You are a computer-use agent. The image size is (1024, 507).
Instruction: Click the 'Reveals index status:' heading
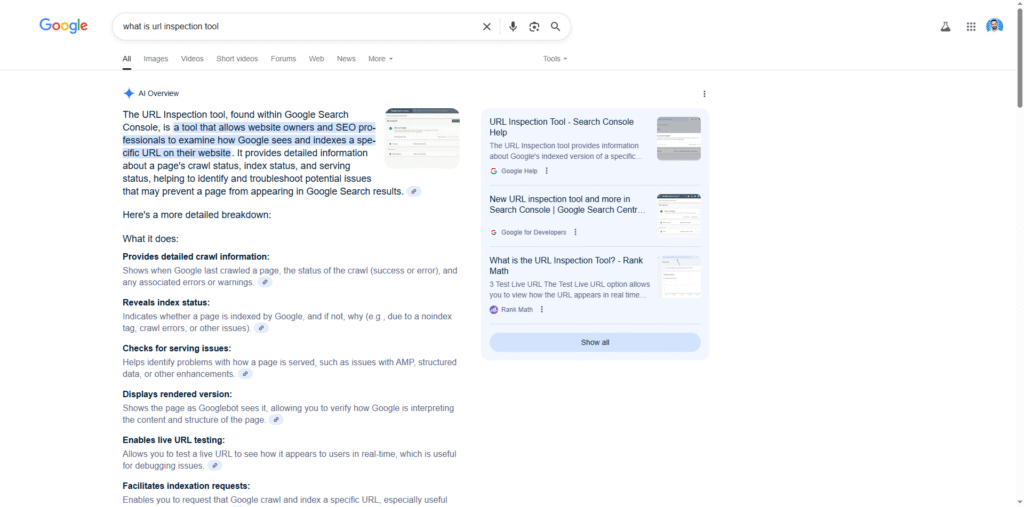[x=166, y=303]
